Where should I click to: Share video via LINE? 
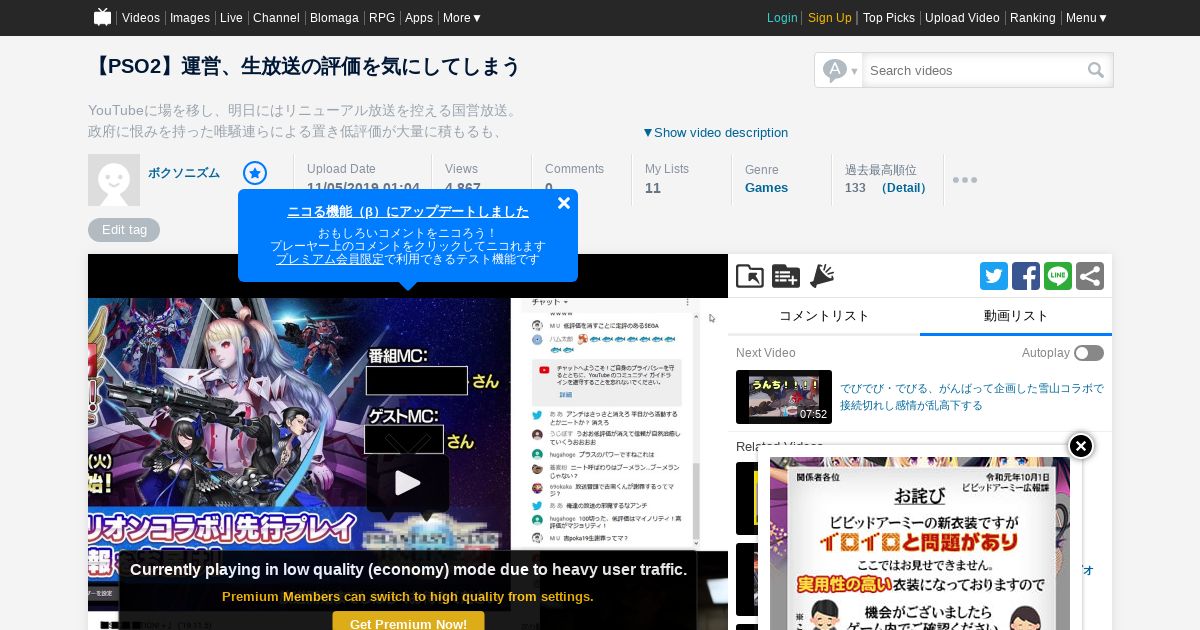pos(1058,276)
